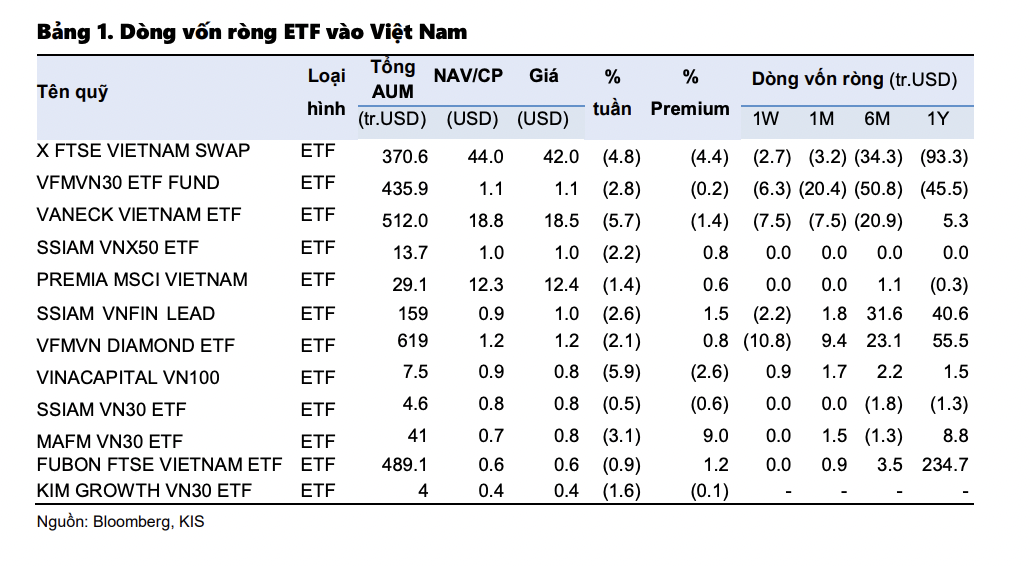Click the table title 'Bảng 1. Dòng vốn ròng ETF'
Image resolution: width=1030 pixels, height=566 pixels.
tap(252, 32)
